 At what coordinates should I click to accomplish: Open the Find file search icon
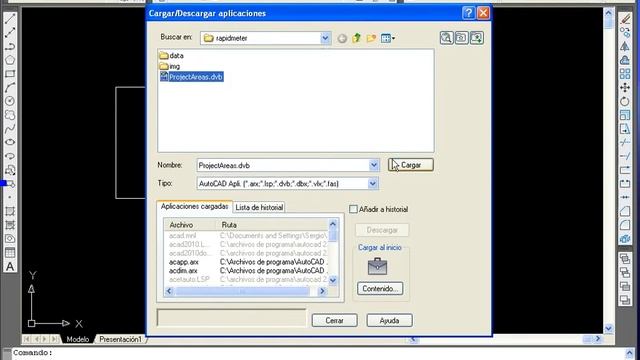tap(447, 38)
